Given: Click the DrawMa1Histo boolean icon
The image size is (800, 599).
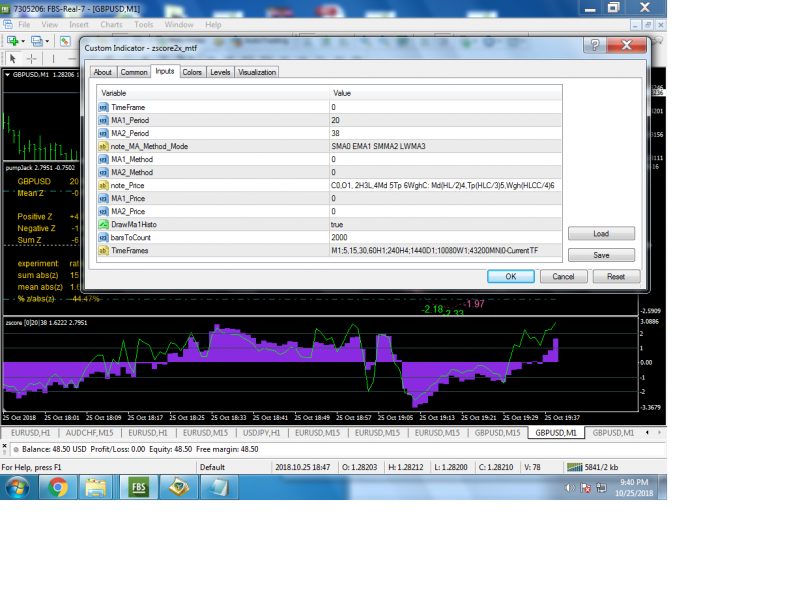Looking at the screenshot, I should pyautogui.click(x=104, y=224).
